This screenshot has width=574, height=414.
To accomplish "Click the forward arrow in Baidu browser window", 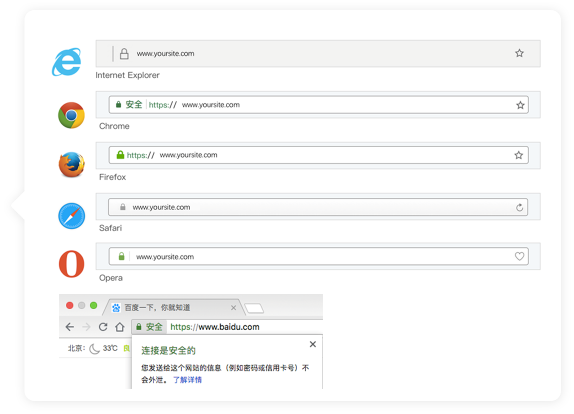I will click(x=86, y=327).
